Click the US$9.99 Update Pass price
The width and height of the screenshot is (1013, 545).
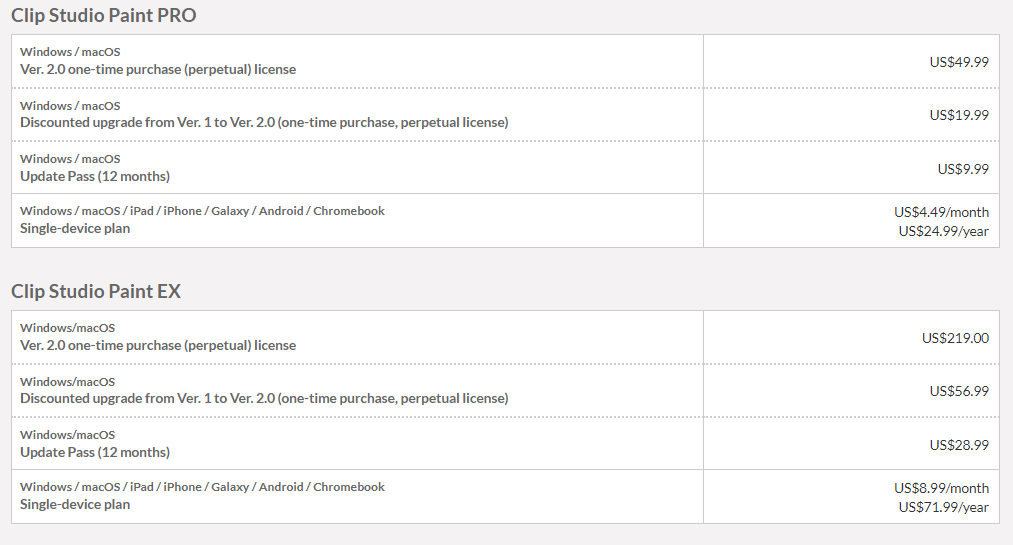(963, 169)
